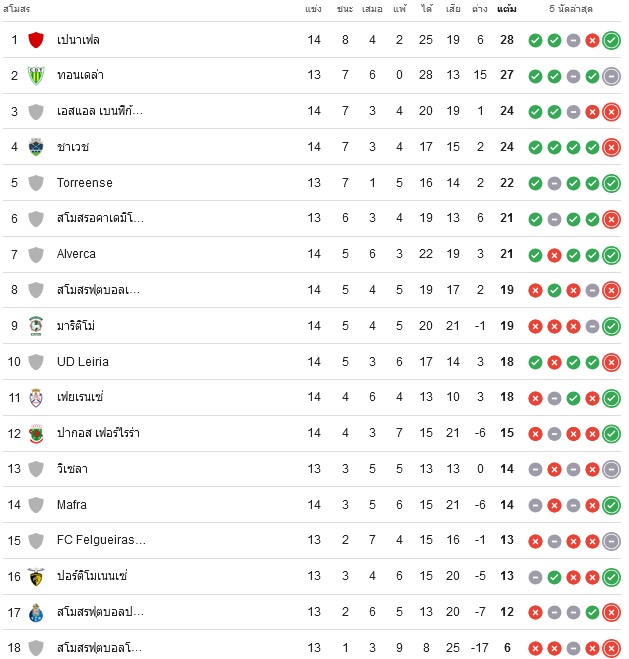Screen dimensions: 629x659
Task: Click the placeholder shield crest beside Alverca
Action: click(36, 255)
